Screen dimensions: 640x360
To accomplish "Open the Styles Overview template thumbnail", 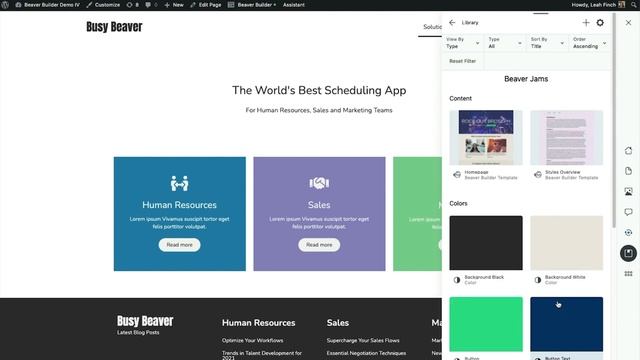I will tap(567, 138).
